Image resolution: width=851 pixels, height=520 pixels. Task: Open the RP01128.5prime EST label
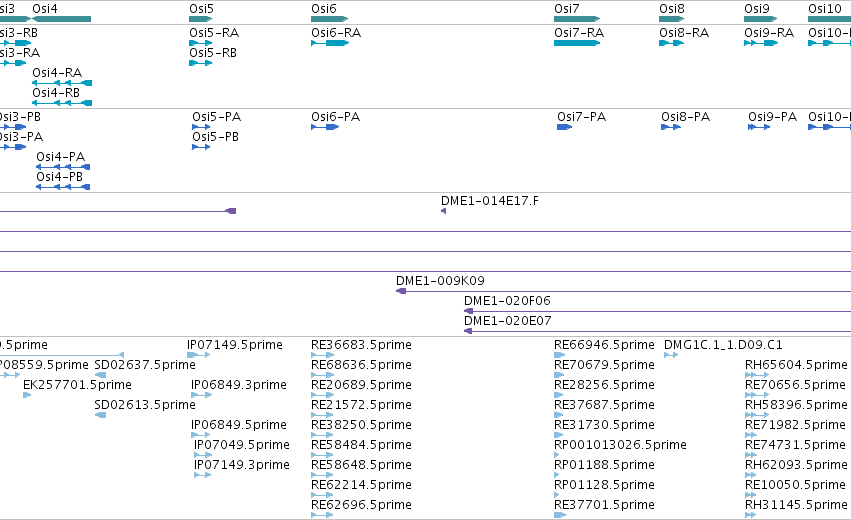[x=604, y=485]
